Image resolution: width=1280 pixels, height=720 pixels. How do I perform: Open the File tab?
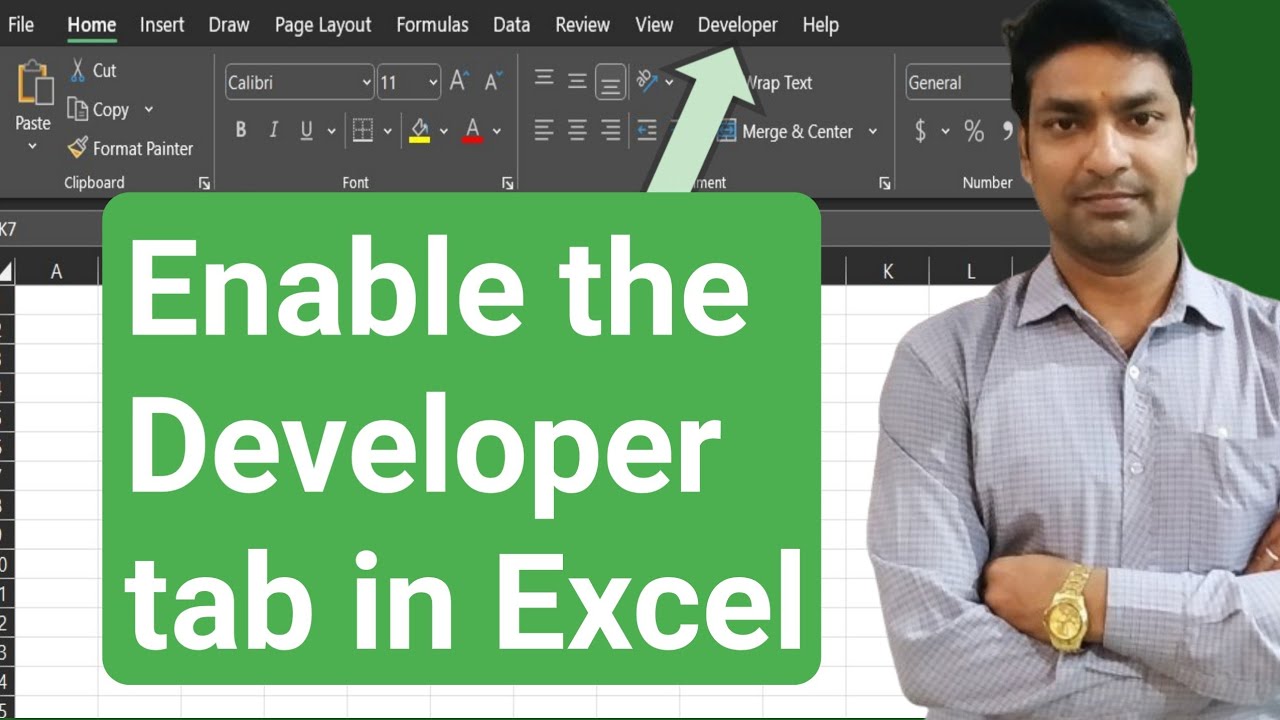point(21,25)
